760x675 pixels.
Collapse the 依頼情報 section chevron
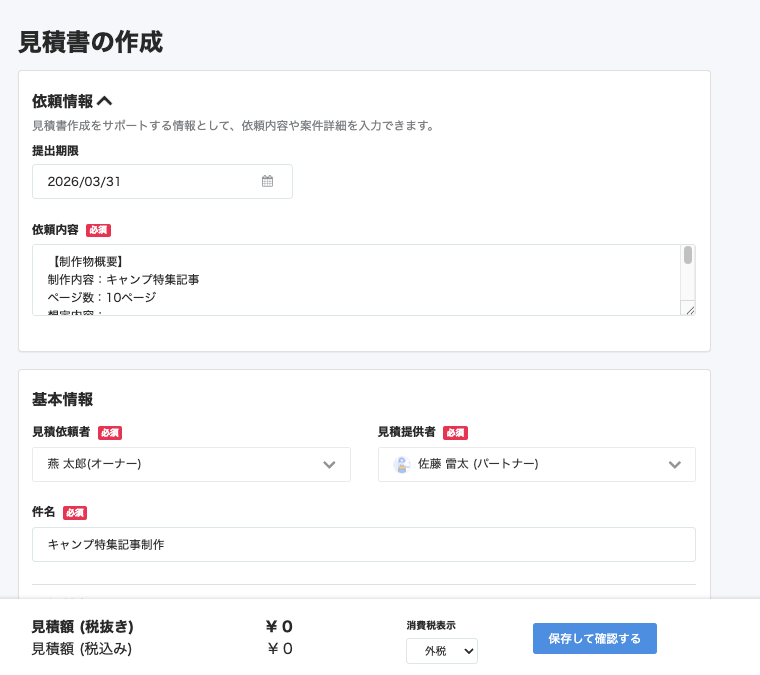coord(105,101)
